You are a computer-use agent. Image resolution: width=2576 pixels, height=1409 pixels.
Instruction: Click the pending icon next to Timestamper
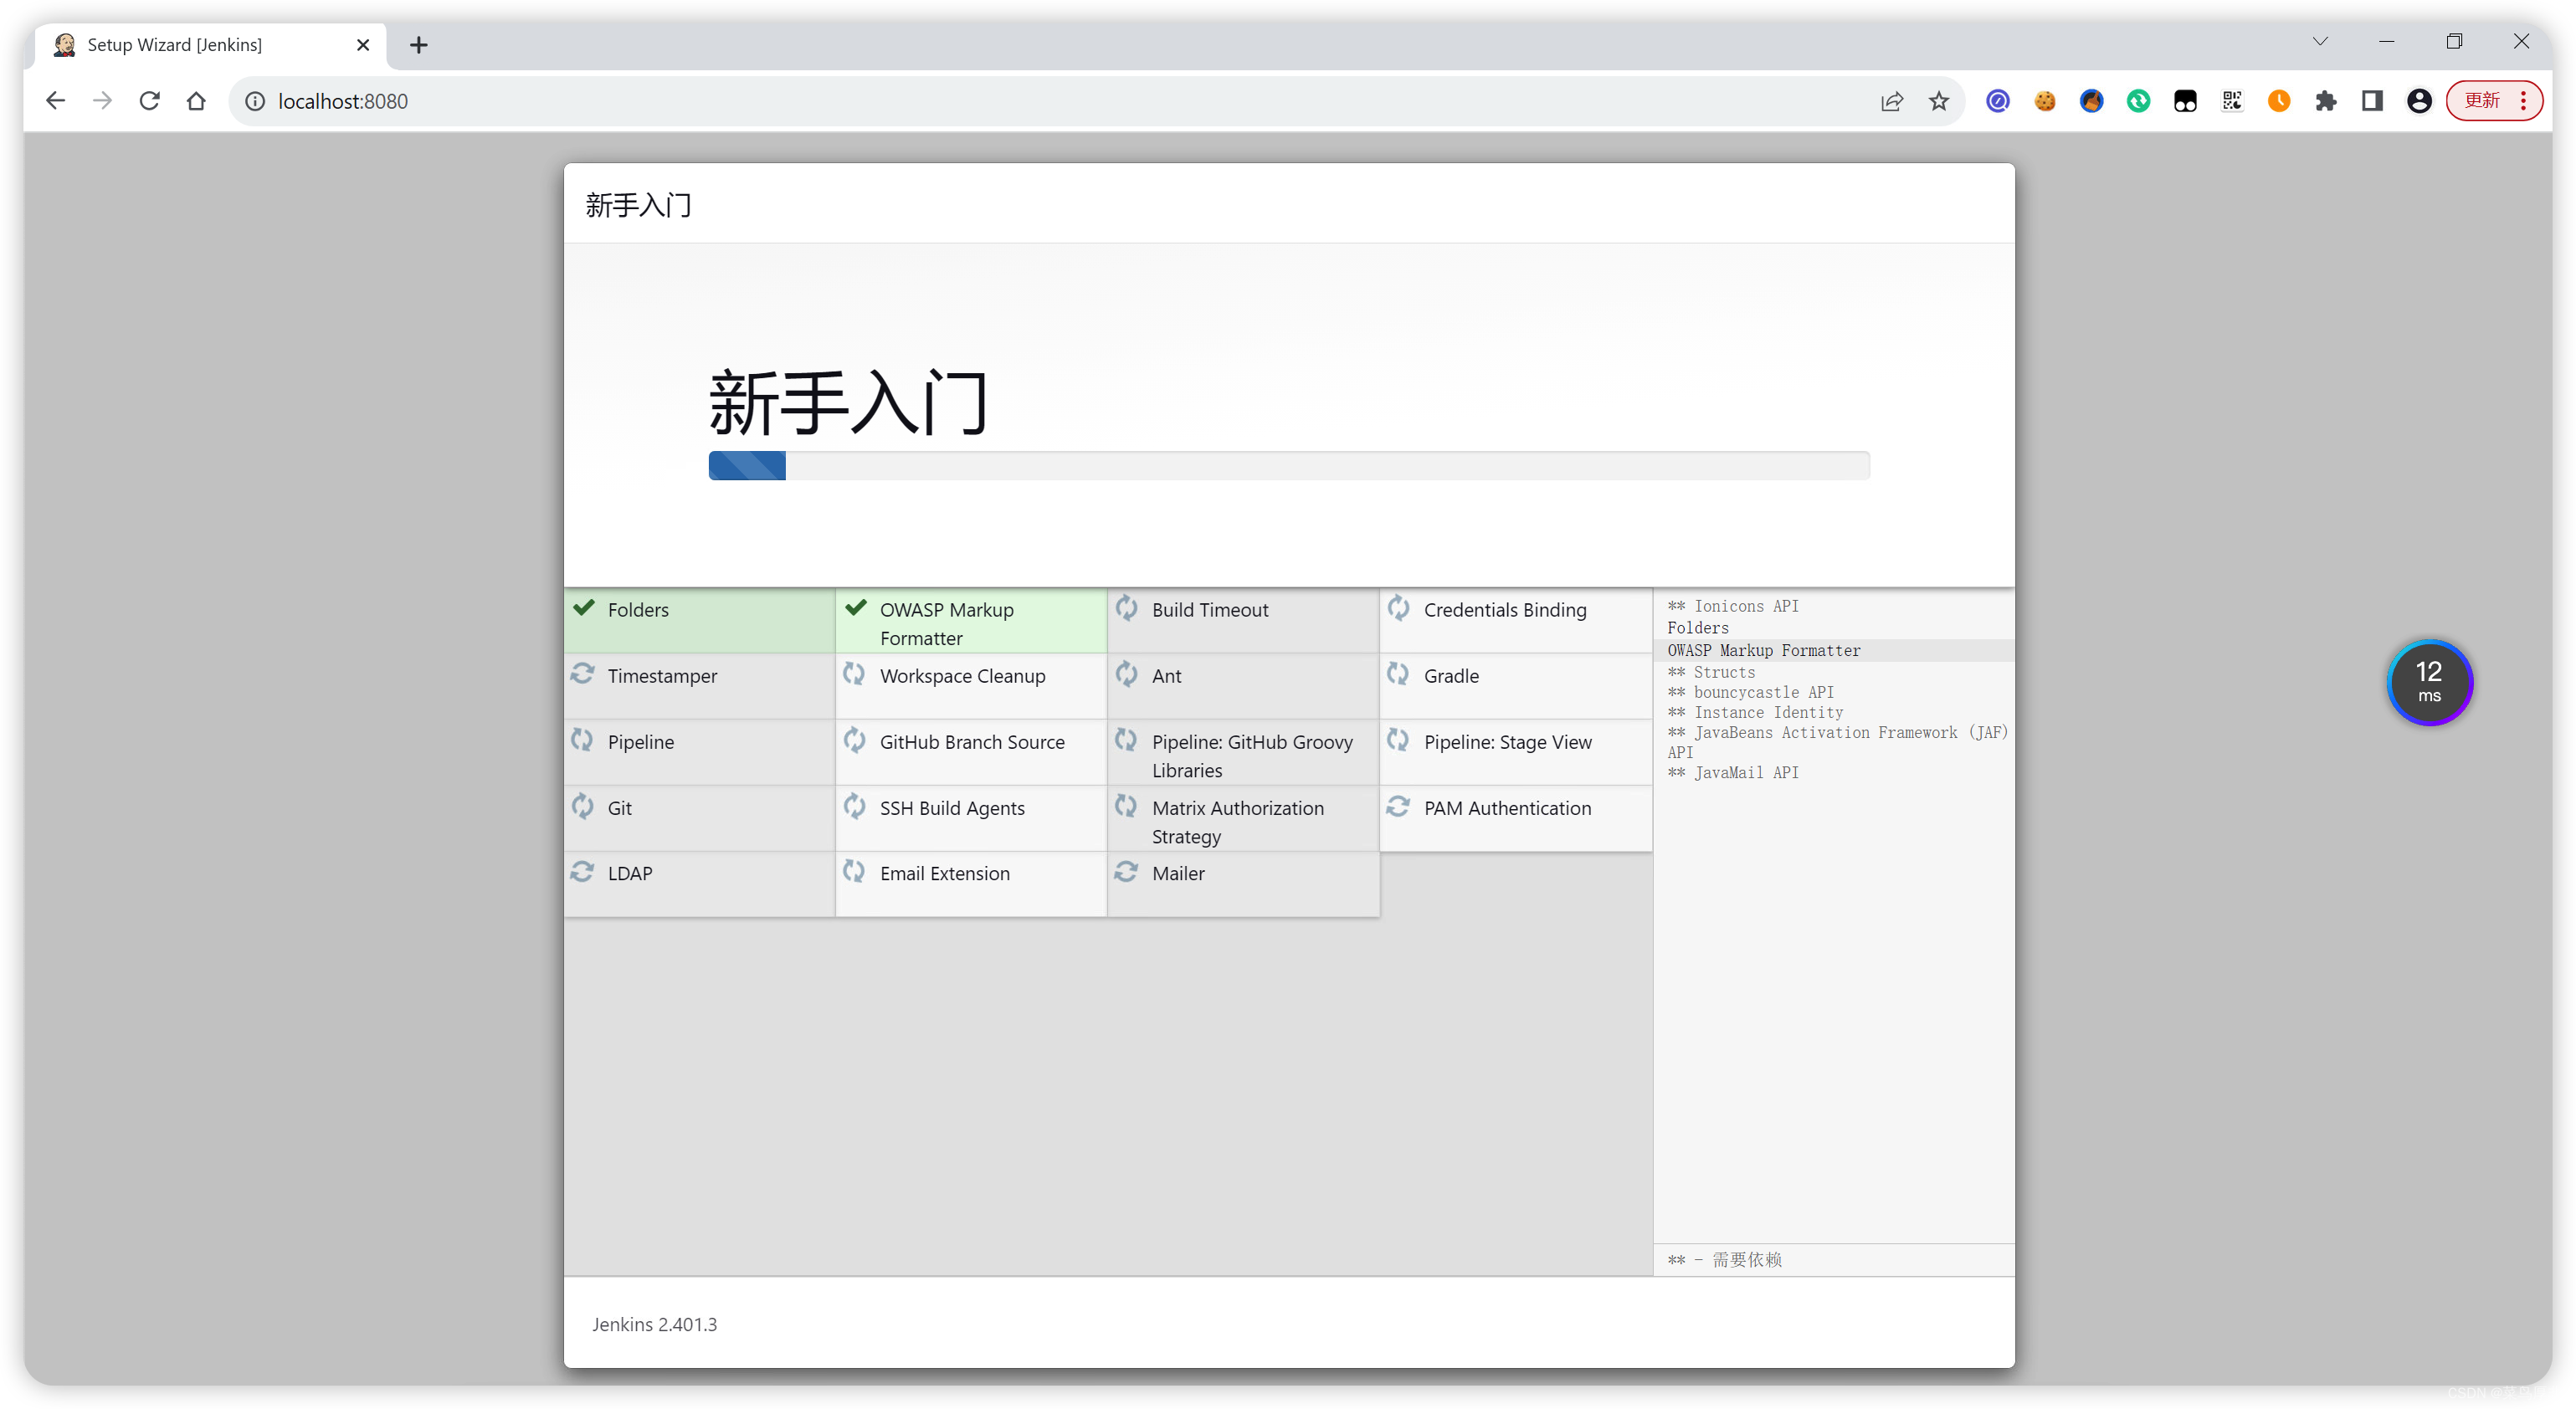pyautogui.click(x=583, y=674)
